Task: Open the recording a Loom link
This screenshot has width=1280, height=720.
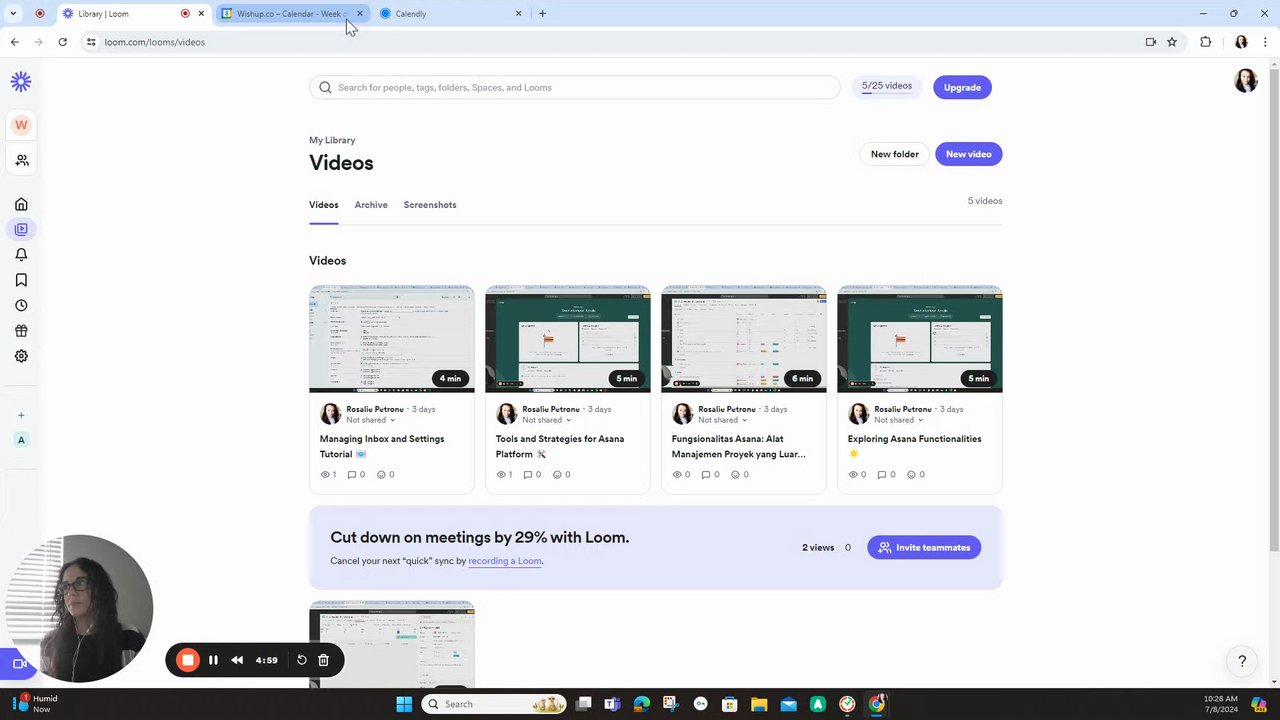Action: tap(505, 561)
